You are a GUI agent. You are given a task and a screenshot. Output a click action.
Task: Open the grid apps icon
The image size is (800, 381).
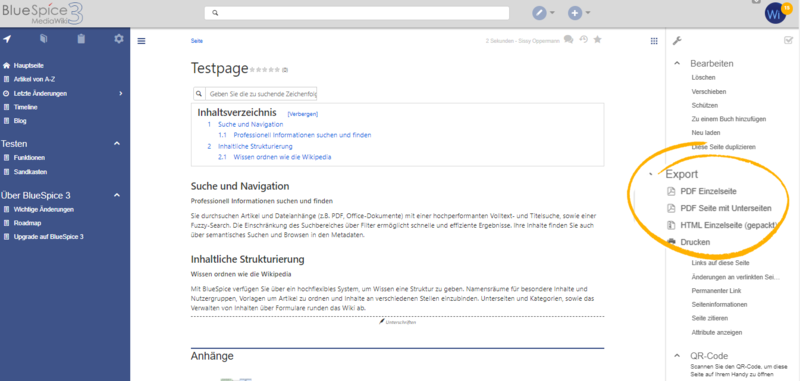pyautogui.click(x=654, y=41)
